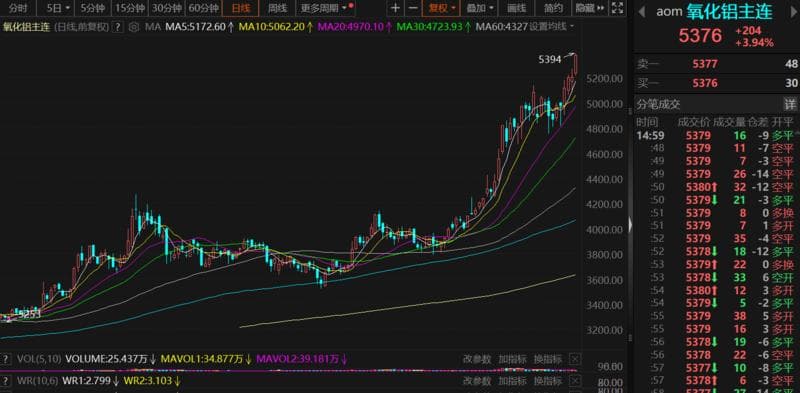Screen dimensions: 800x393
Task: Open MA help question mark icon
Action: point(118,27)
